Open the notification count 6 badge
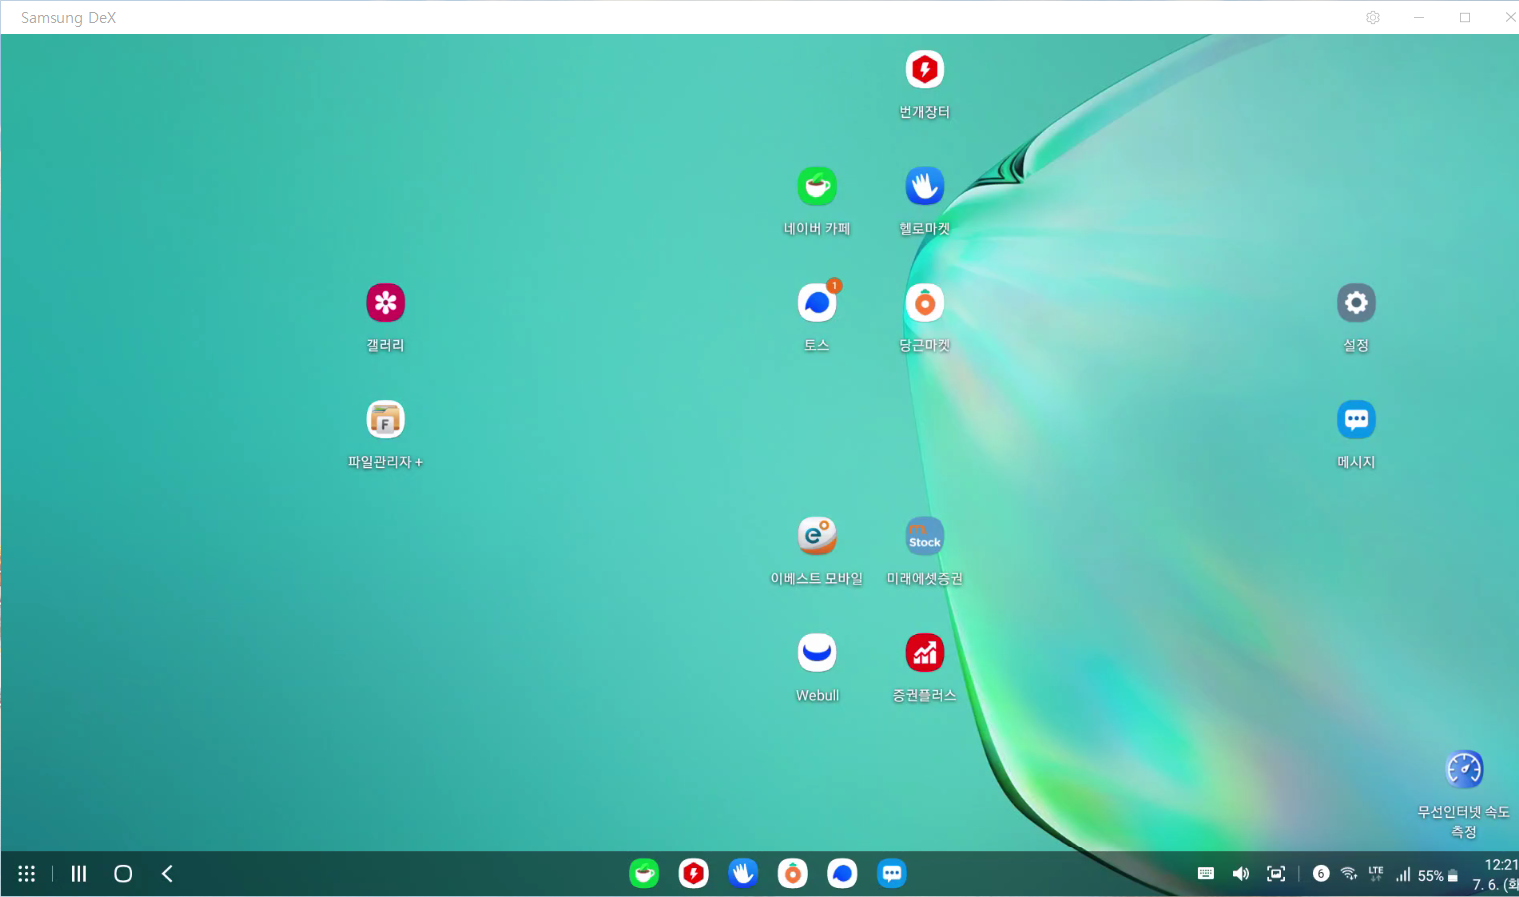This screenshot has width=1519, height=897. [x=1321, y=874]
